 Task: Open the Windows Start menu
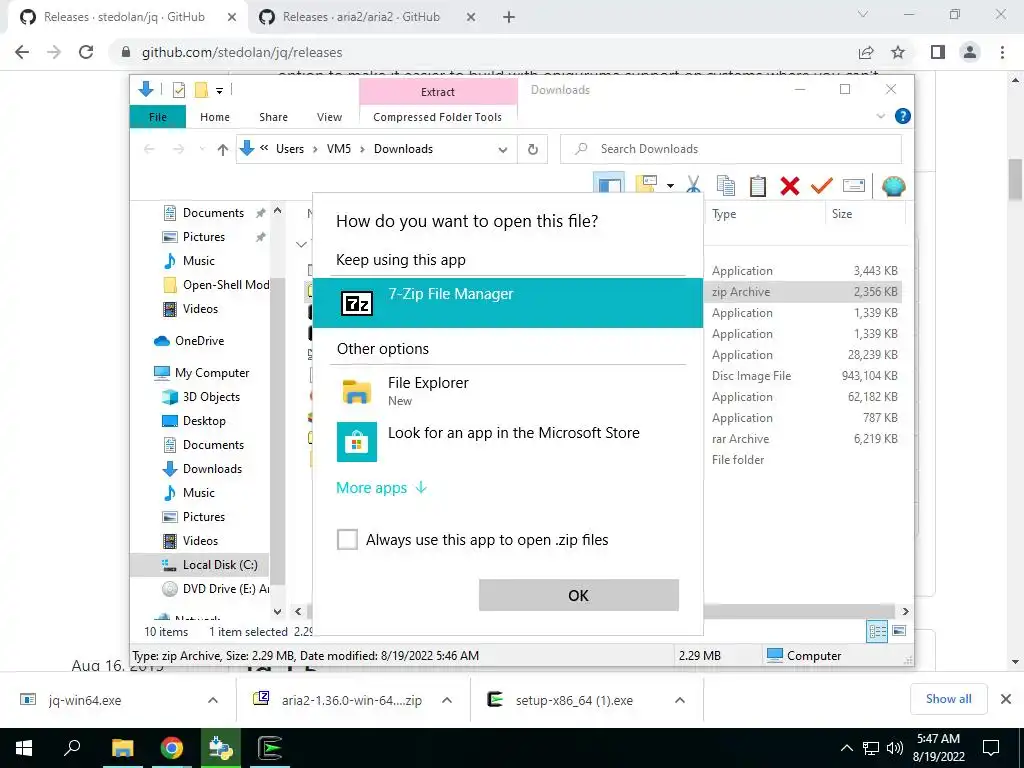24,748
